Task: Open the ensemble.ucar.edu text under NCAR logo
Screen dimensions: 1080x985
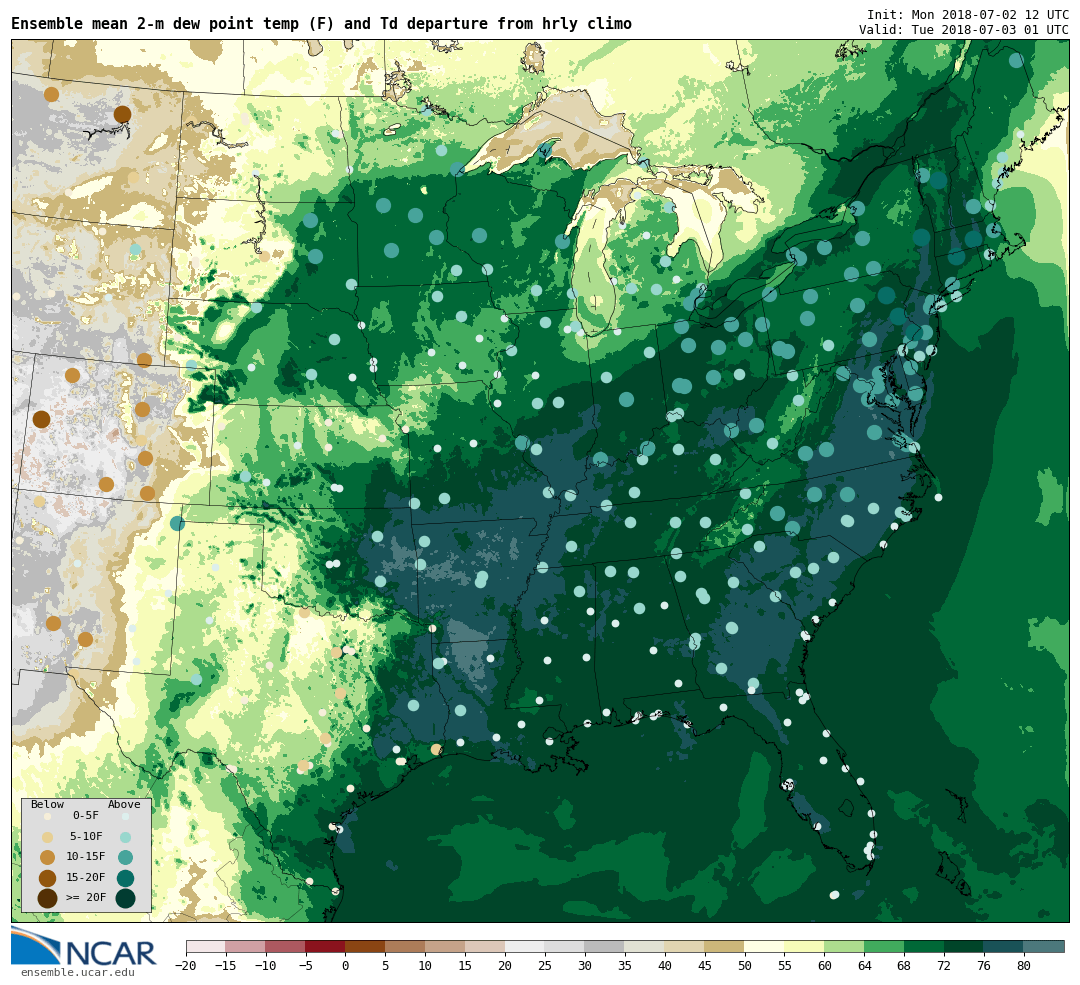Action: pyautogui.click(x=78, y=973)
